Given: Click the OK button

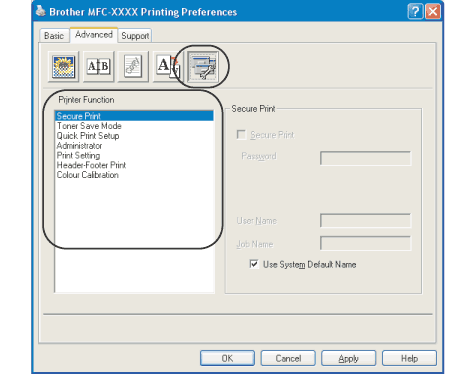Looking at the screenshot, I should coord(227,358).
